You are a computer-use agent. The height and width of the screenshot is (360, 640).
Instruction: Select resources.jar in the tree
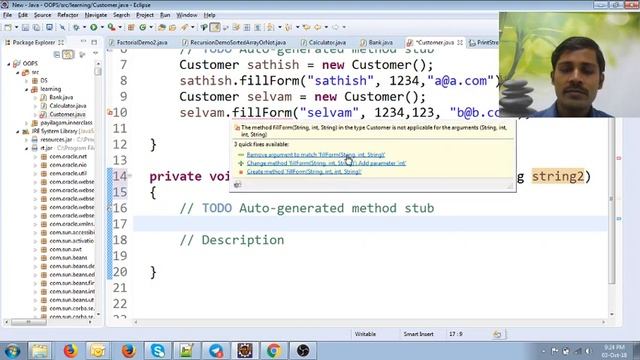click(x=56, y=140)
